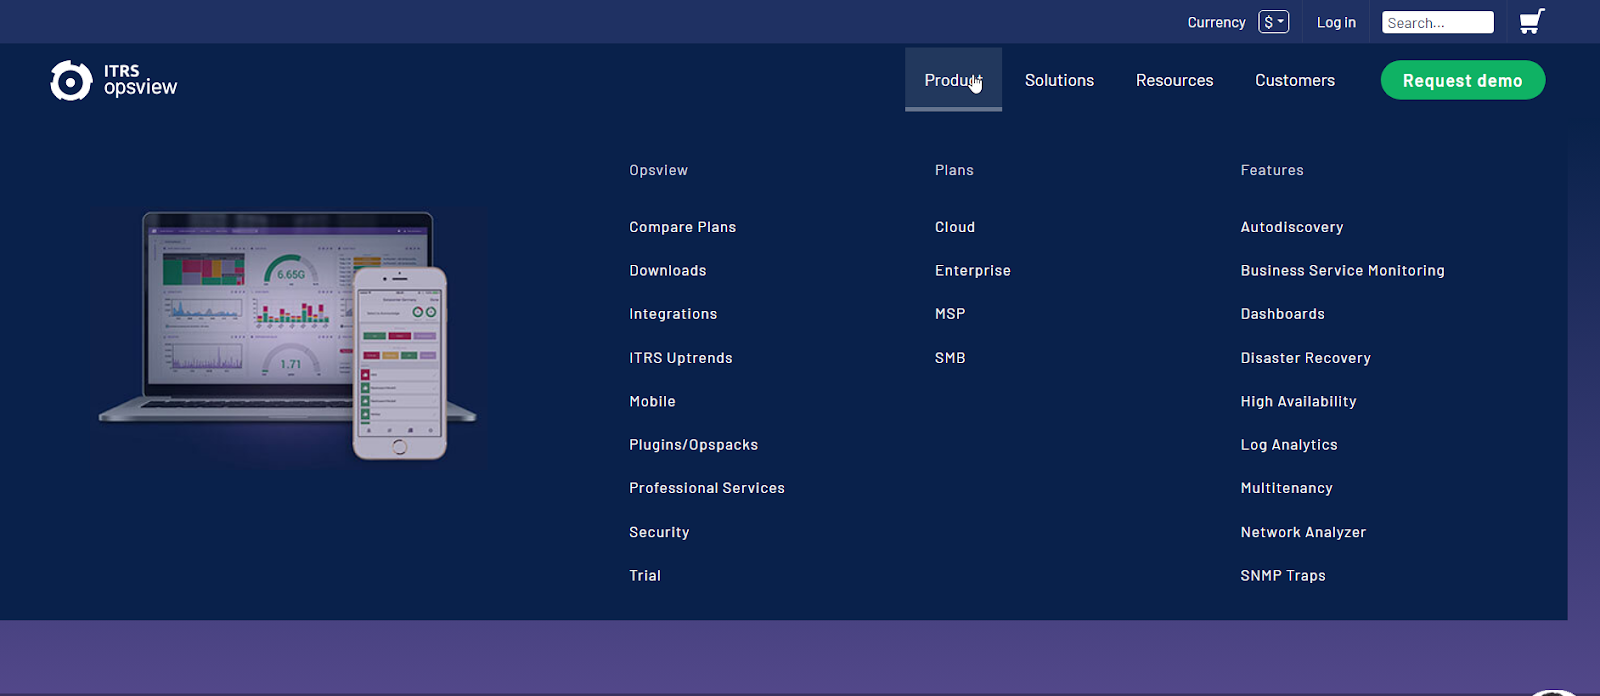Open Business Service Monitoring link
Screen dimensions: 1600x696
coord(1343,270)
